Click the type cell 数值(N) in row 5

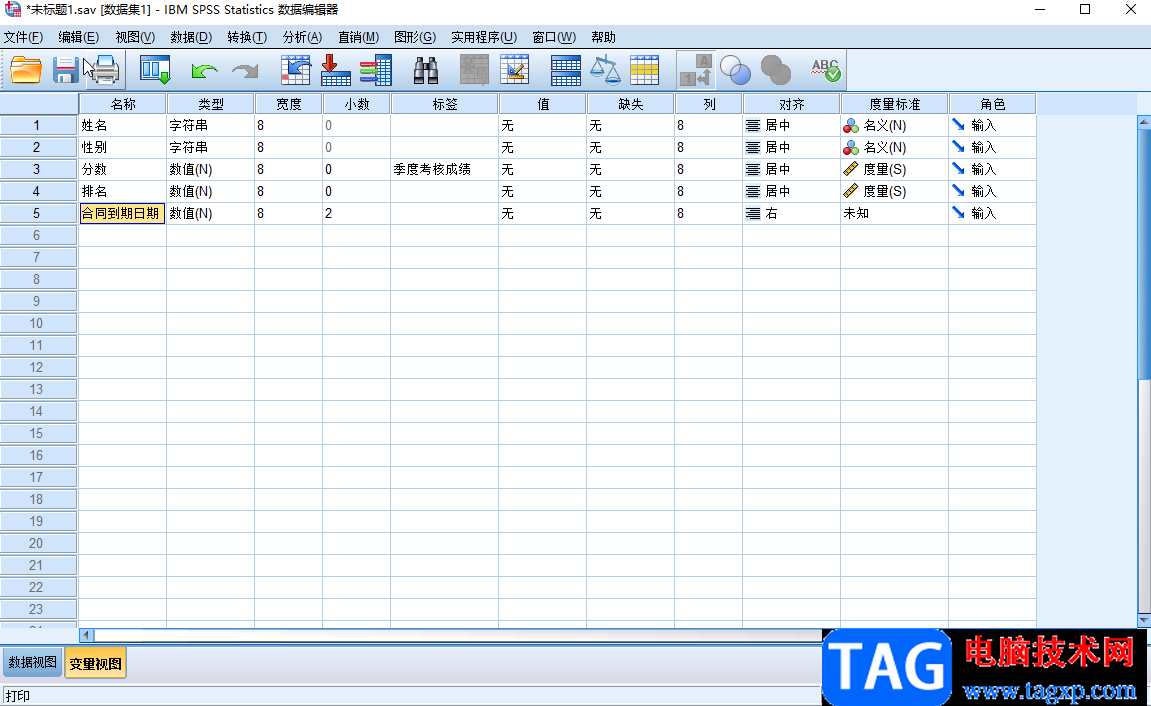[x=211, y=214]
